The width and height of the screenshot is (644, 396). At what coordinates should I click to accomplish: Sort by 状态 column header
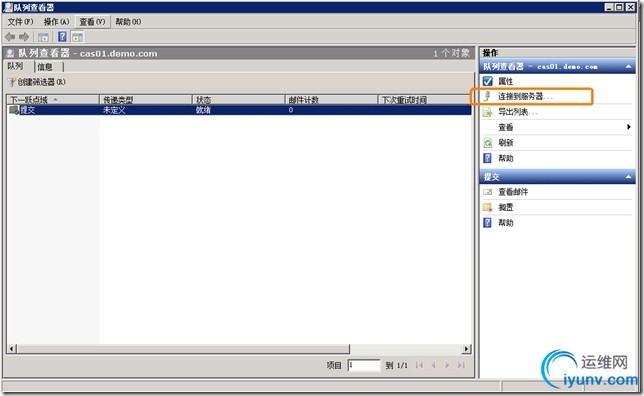pos(239,99)
